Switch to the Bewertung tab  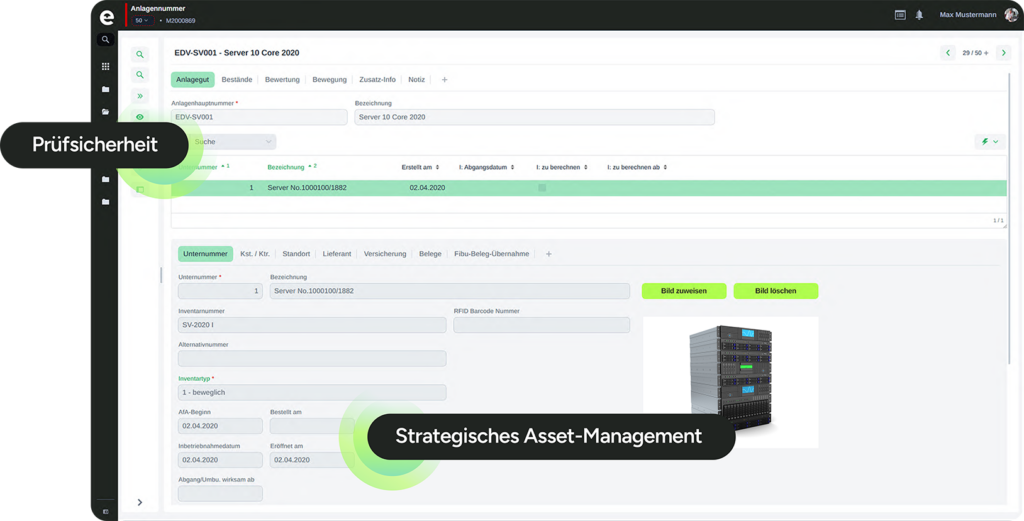(x=282, y=79)
